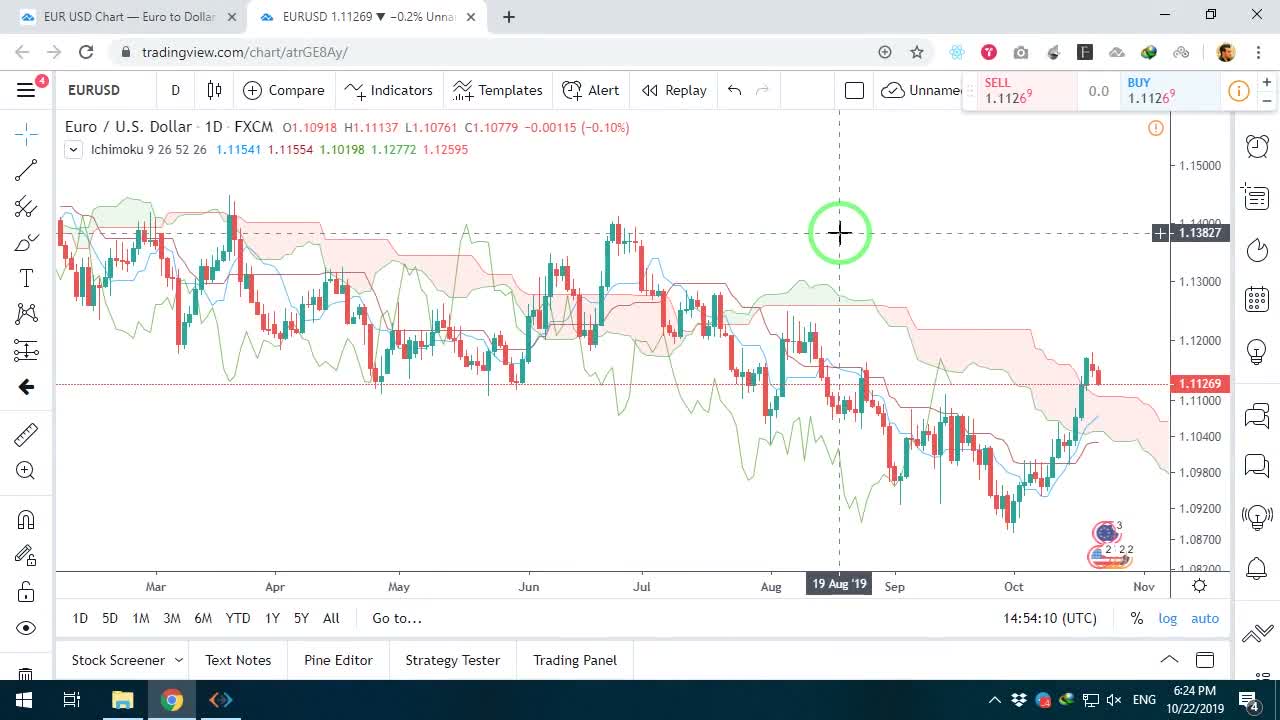
Task: Activate the zoom in tool
Action: click(x=26, y=471)
